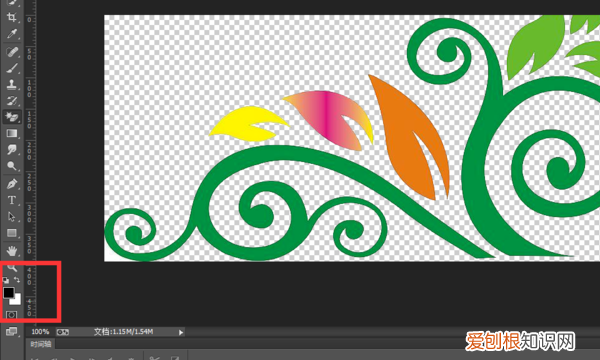The width and height of the screenshot is (600, 360).
Task: Select the Zoom magnifier tool
Action: tap(12, 267)
